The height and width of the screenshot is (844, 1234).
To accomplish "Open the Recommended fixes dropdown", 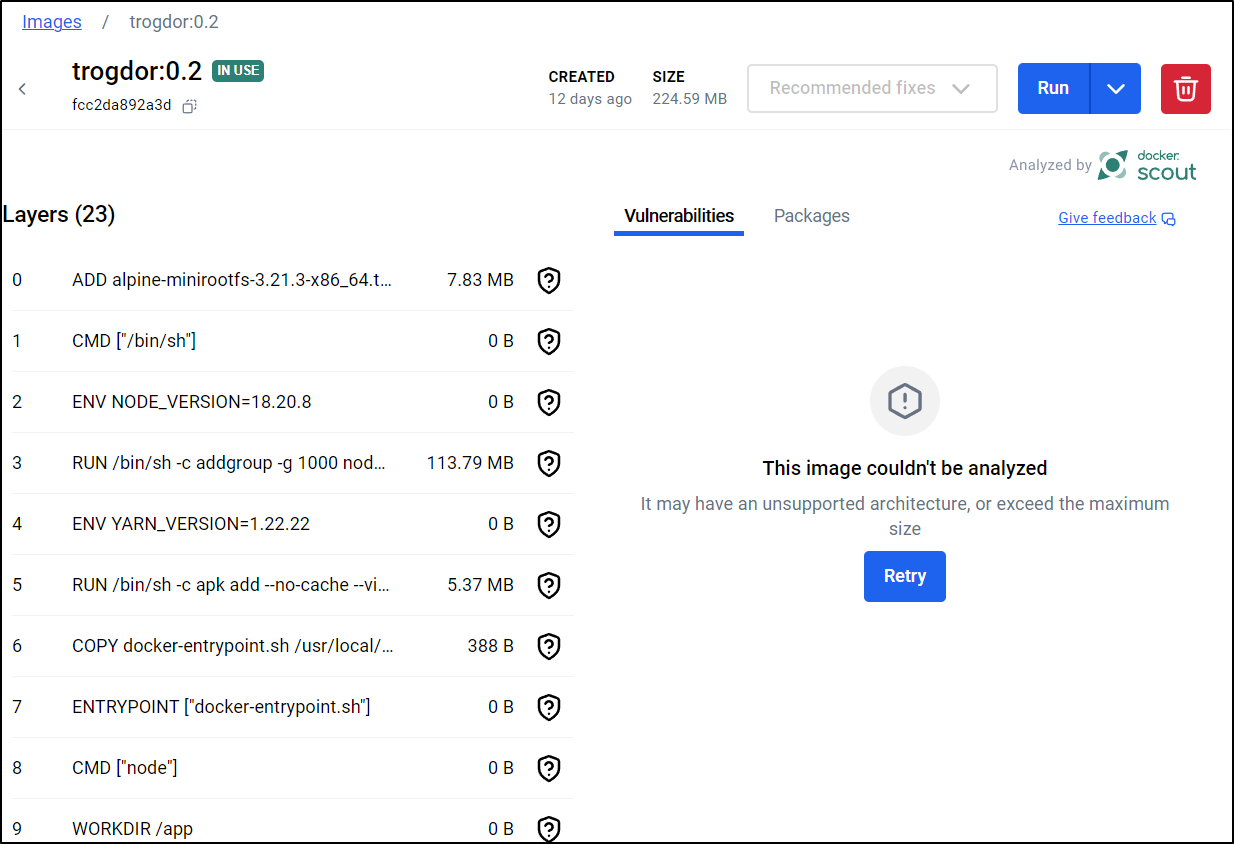I will tap(871, 88).
